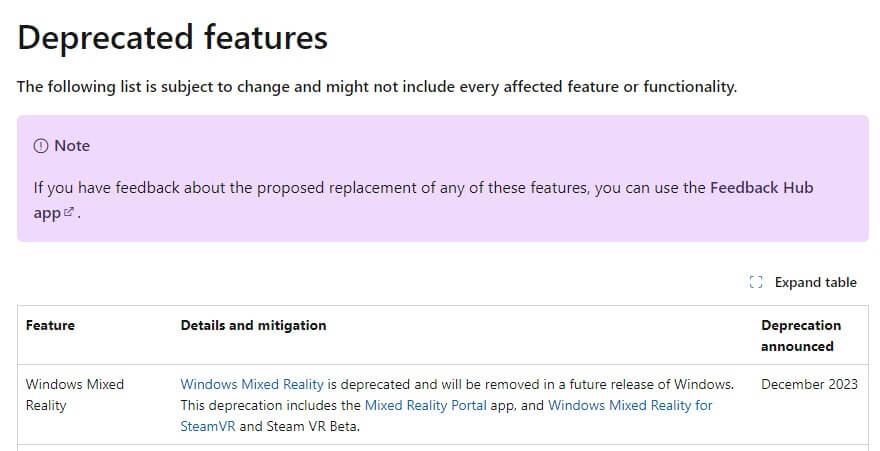Select the Details and mitigation column header
This screenshot has height=451, width=880.
click(253, 325)
